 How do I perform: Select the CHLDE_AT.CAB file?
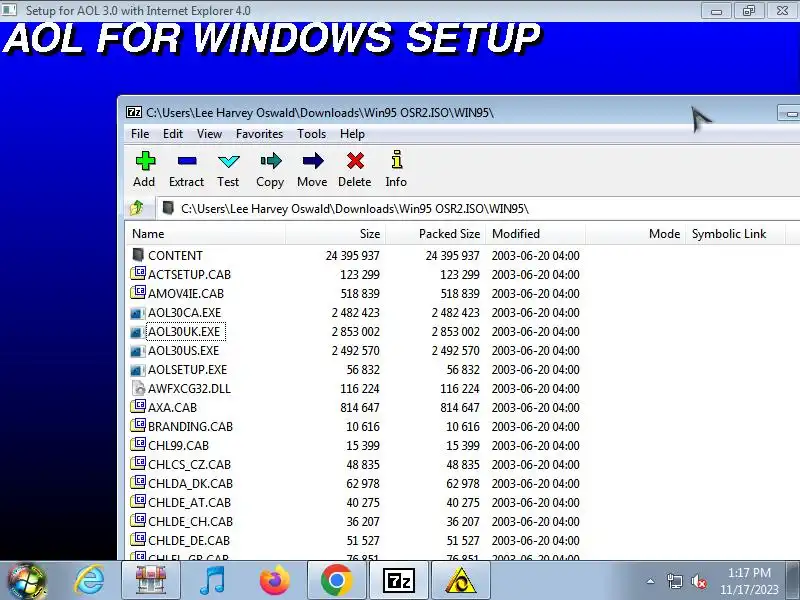[189, 503]
